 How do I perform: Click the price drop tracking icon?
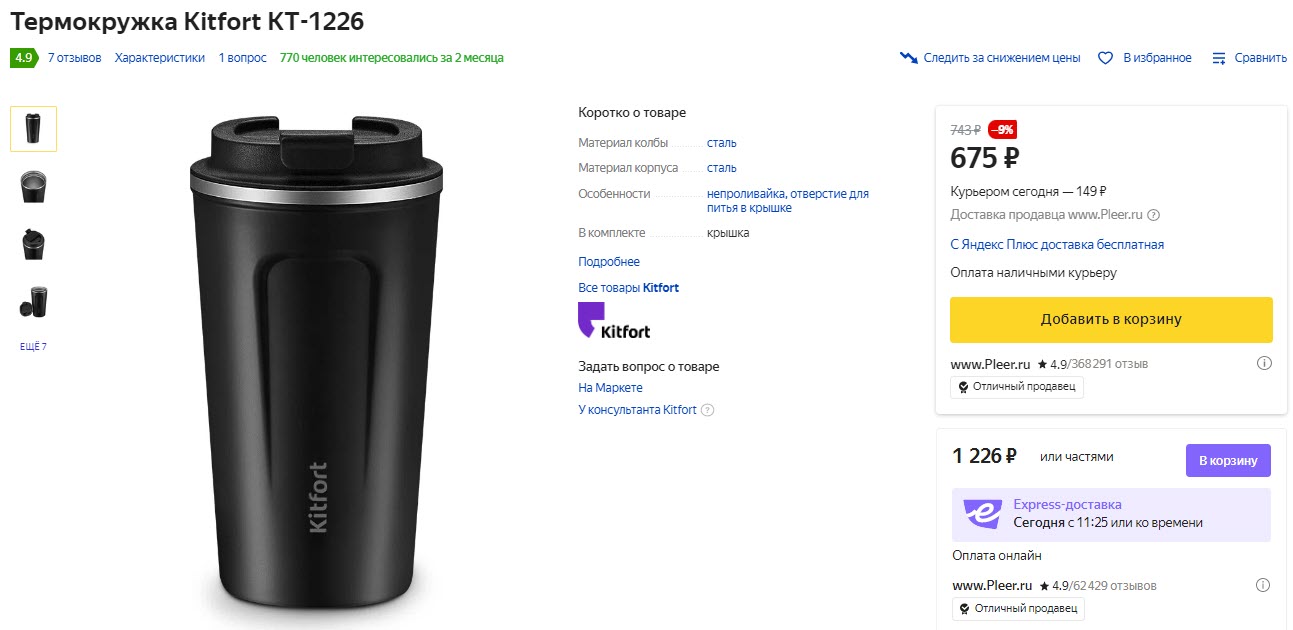909,58
